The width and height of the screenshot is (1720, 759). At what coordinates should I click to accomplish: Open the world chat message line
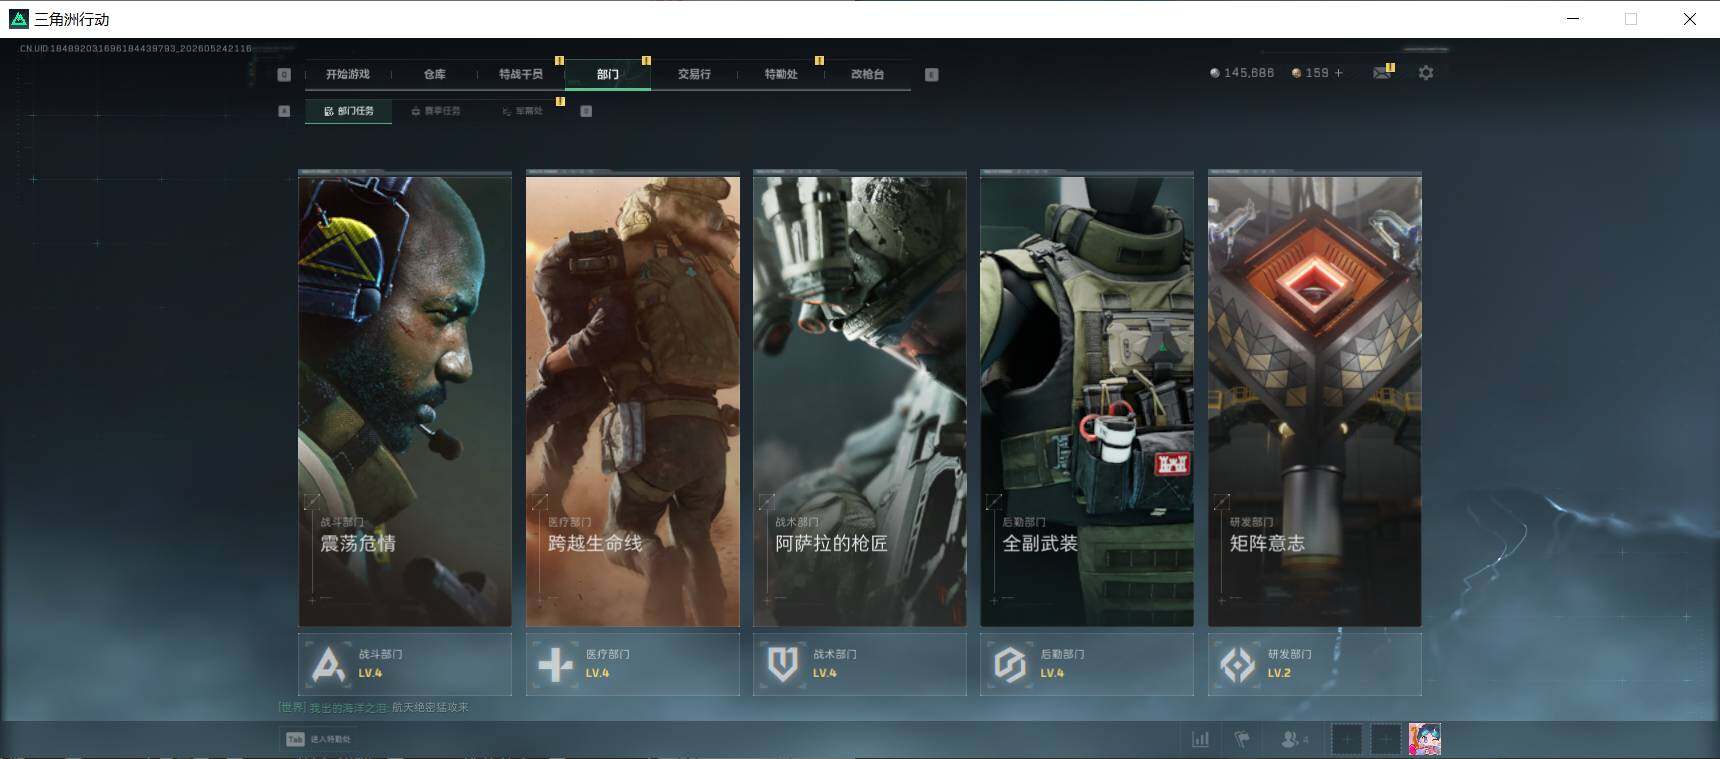(373, 707)
